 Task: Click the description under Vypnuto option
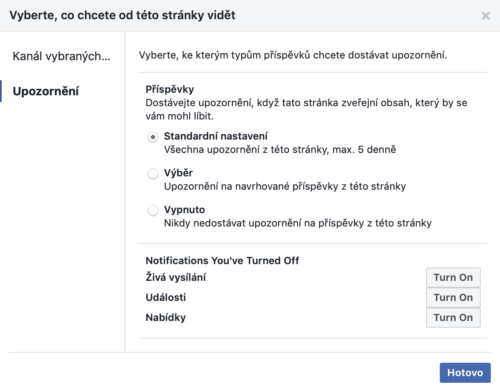pyautogui.click(x=298, y=223)
